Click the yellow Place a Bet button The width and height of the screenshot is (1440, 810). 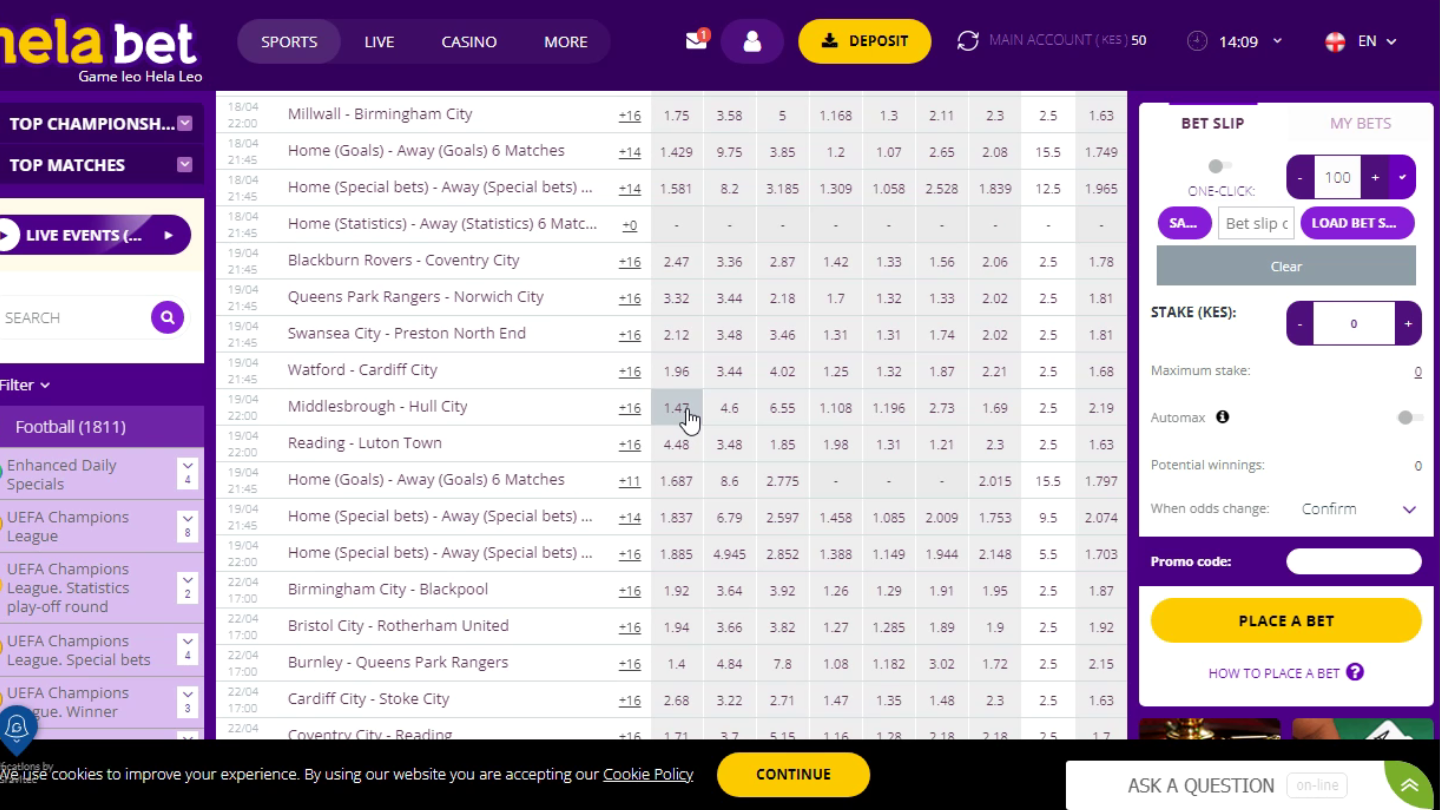pyautogui.click(x=1285, y=620)
